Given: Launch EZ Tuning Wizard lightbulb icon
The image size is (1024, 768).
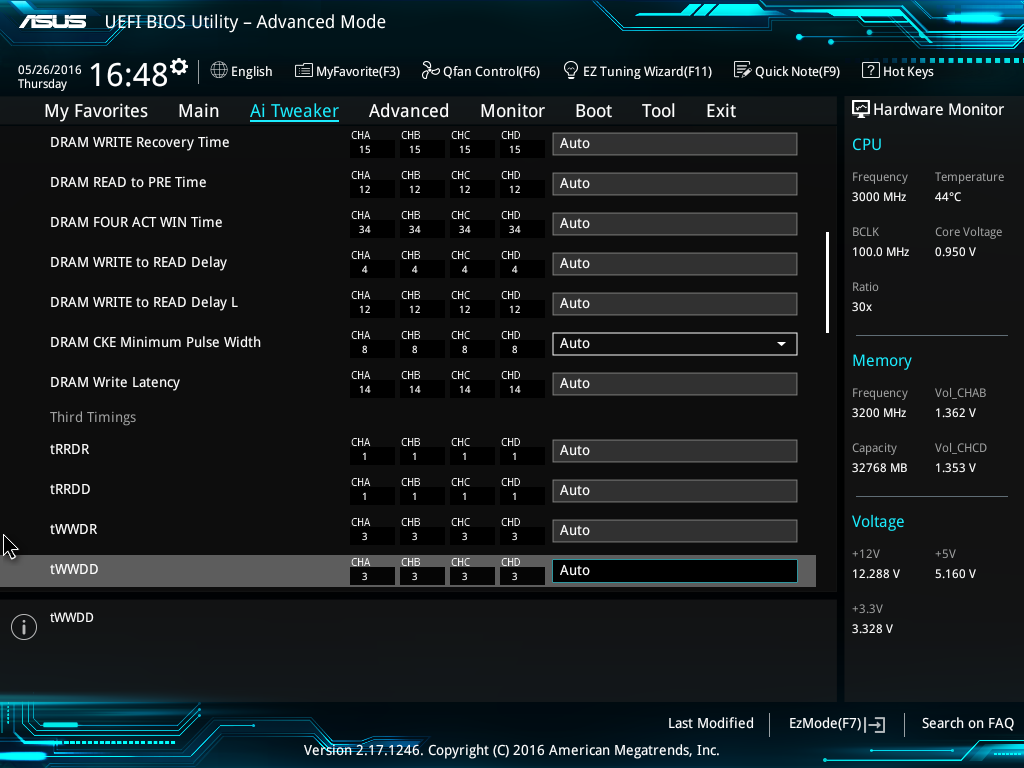Looking at the screenshot, I should click(571, 70).
